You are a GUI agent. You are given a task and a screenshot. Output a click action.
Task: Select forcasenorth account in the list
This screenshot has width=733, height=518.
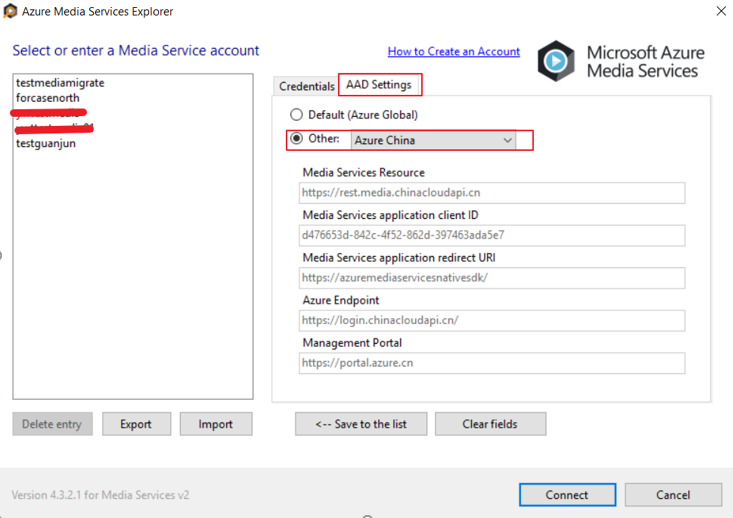pyautogui.click(x=48, y=98)
